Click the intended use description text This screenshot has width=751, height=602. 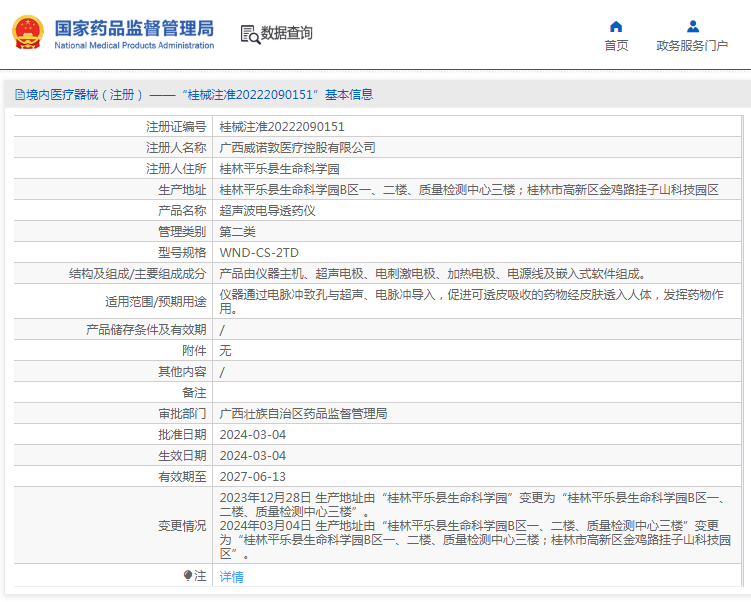pyautogui.click(x=472, y=301)
